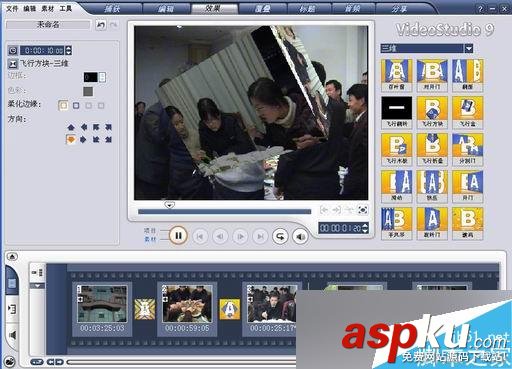Select the highlighted orange direction arrow
Image resolution: width=512 pixels, height=369 pixels.
point(71,139)
